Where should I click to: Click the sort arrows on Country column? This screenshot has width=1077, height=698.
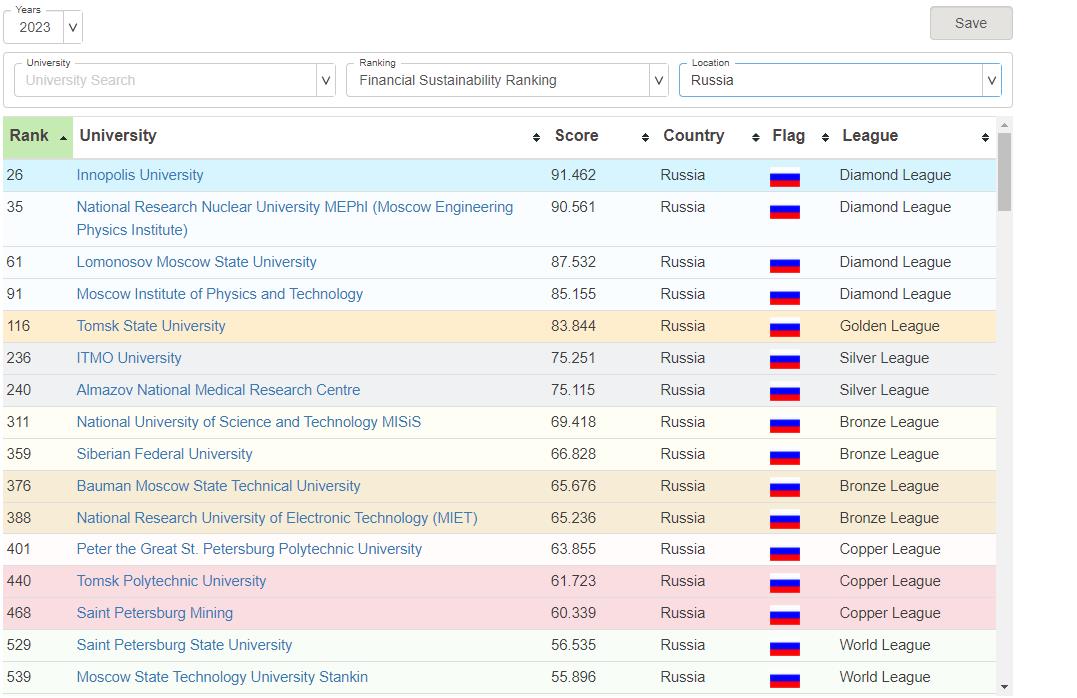click(x=755, y=137)
